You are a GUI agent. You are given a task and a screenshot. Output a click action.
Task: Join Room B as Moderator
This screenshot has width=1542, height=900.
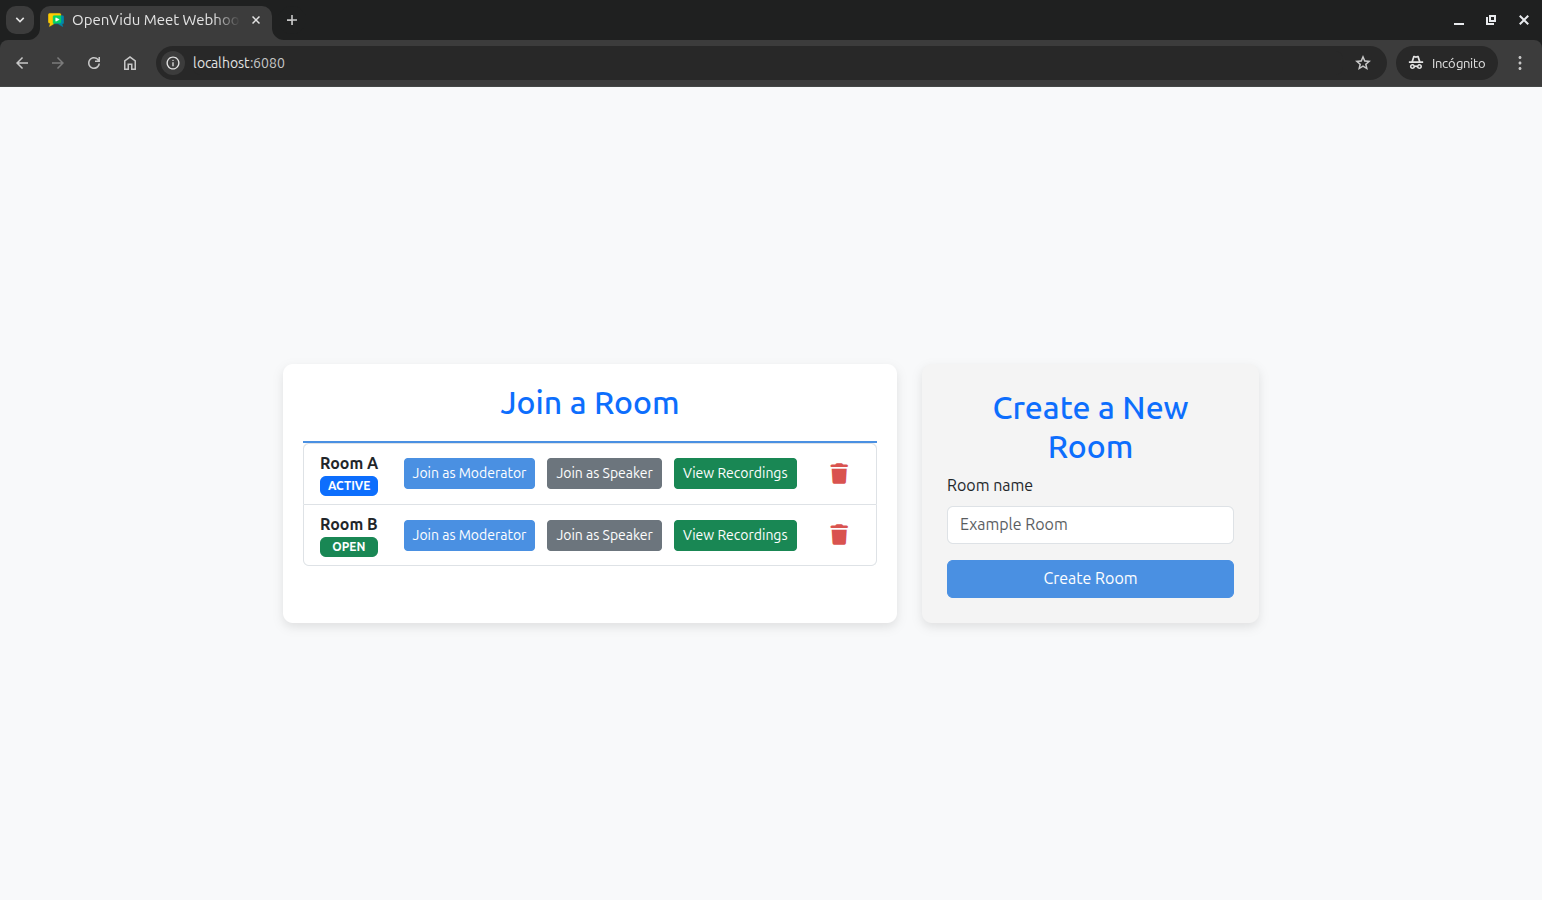click(469, 535)
